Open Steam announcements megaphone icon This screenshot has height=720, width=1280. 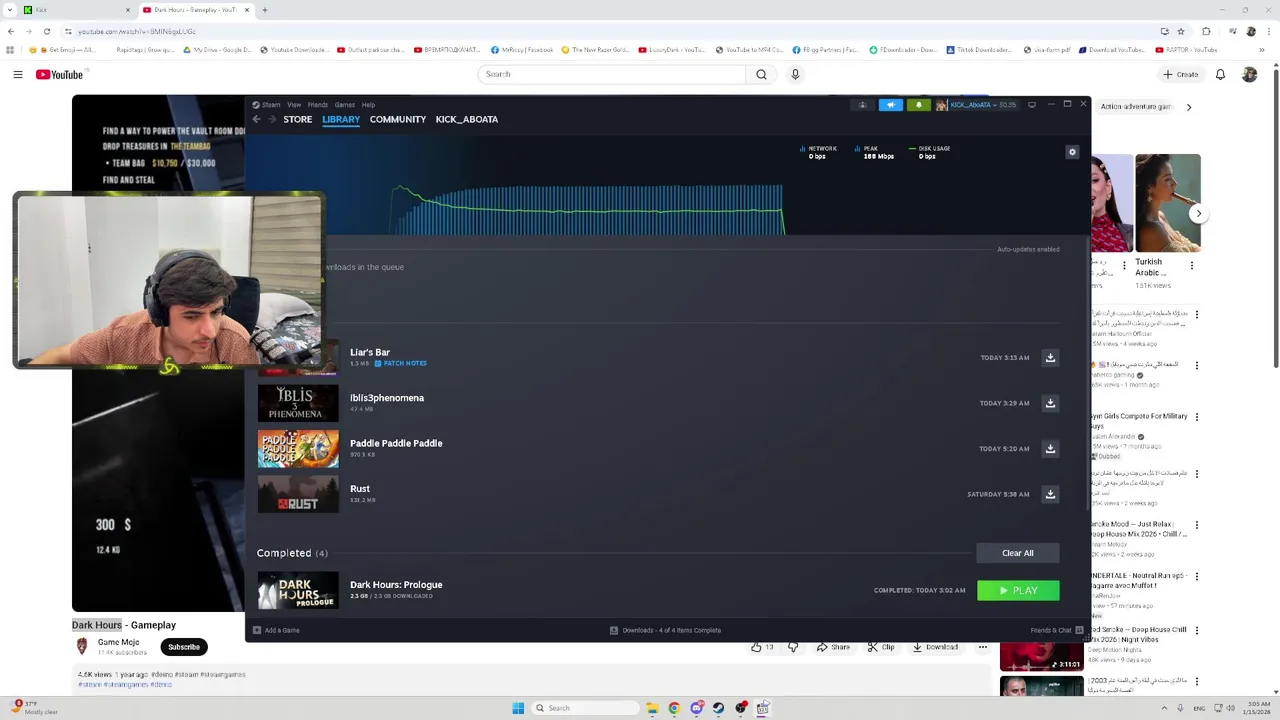click(890, 105)
